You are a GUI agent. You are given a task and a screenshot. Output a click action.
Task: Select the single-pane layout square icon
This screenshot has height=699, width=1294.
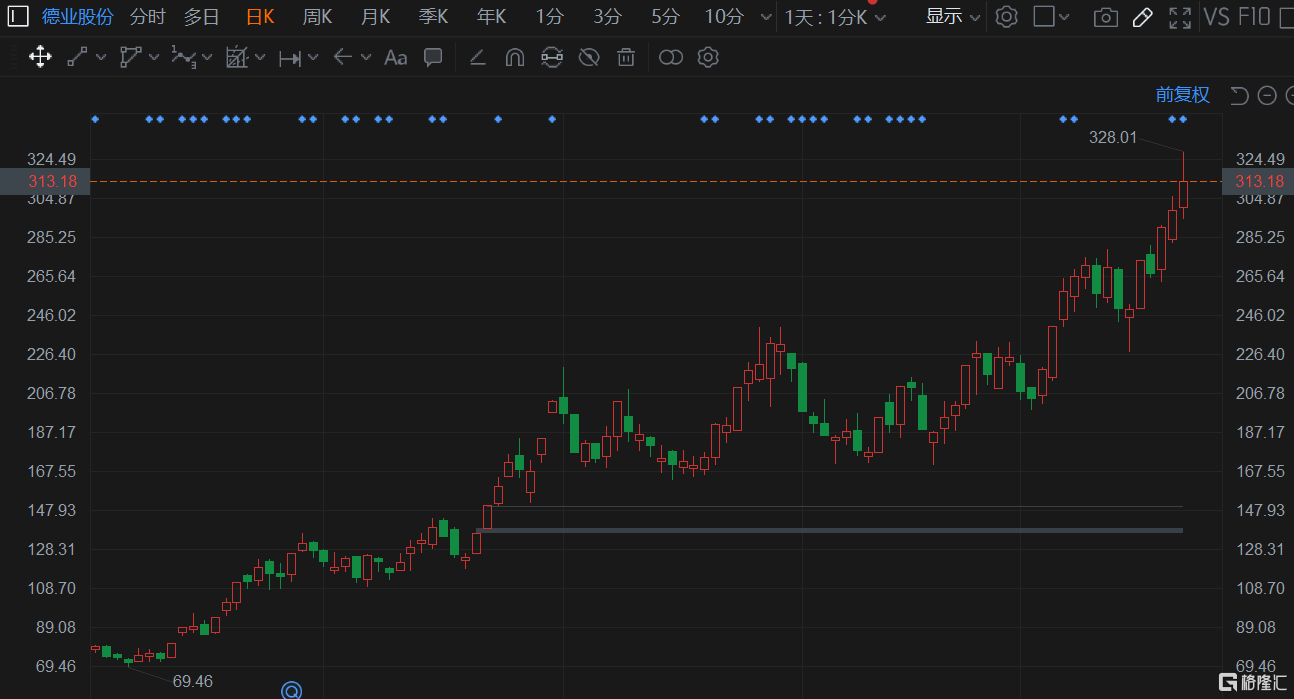point(1044,16)
